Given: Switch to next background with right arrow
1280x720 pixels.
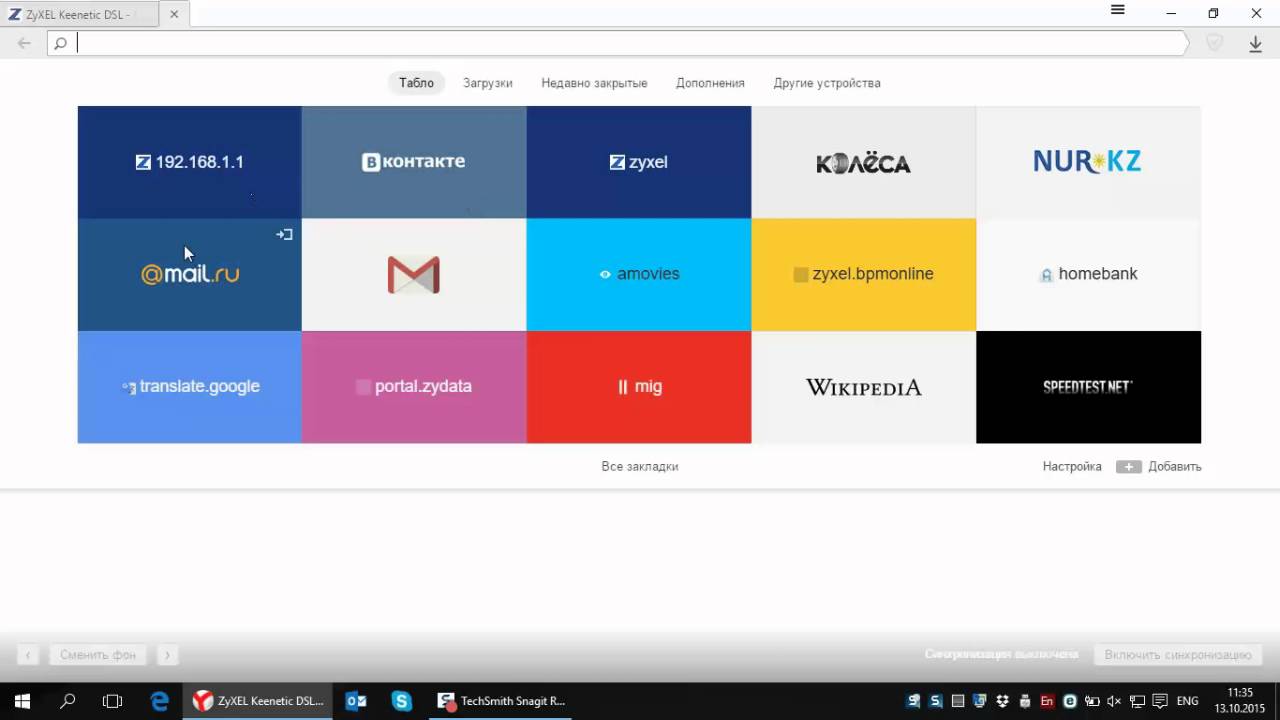Looking at the screenshot, I should coord(167,655).
